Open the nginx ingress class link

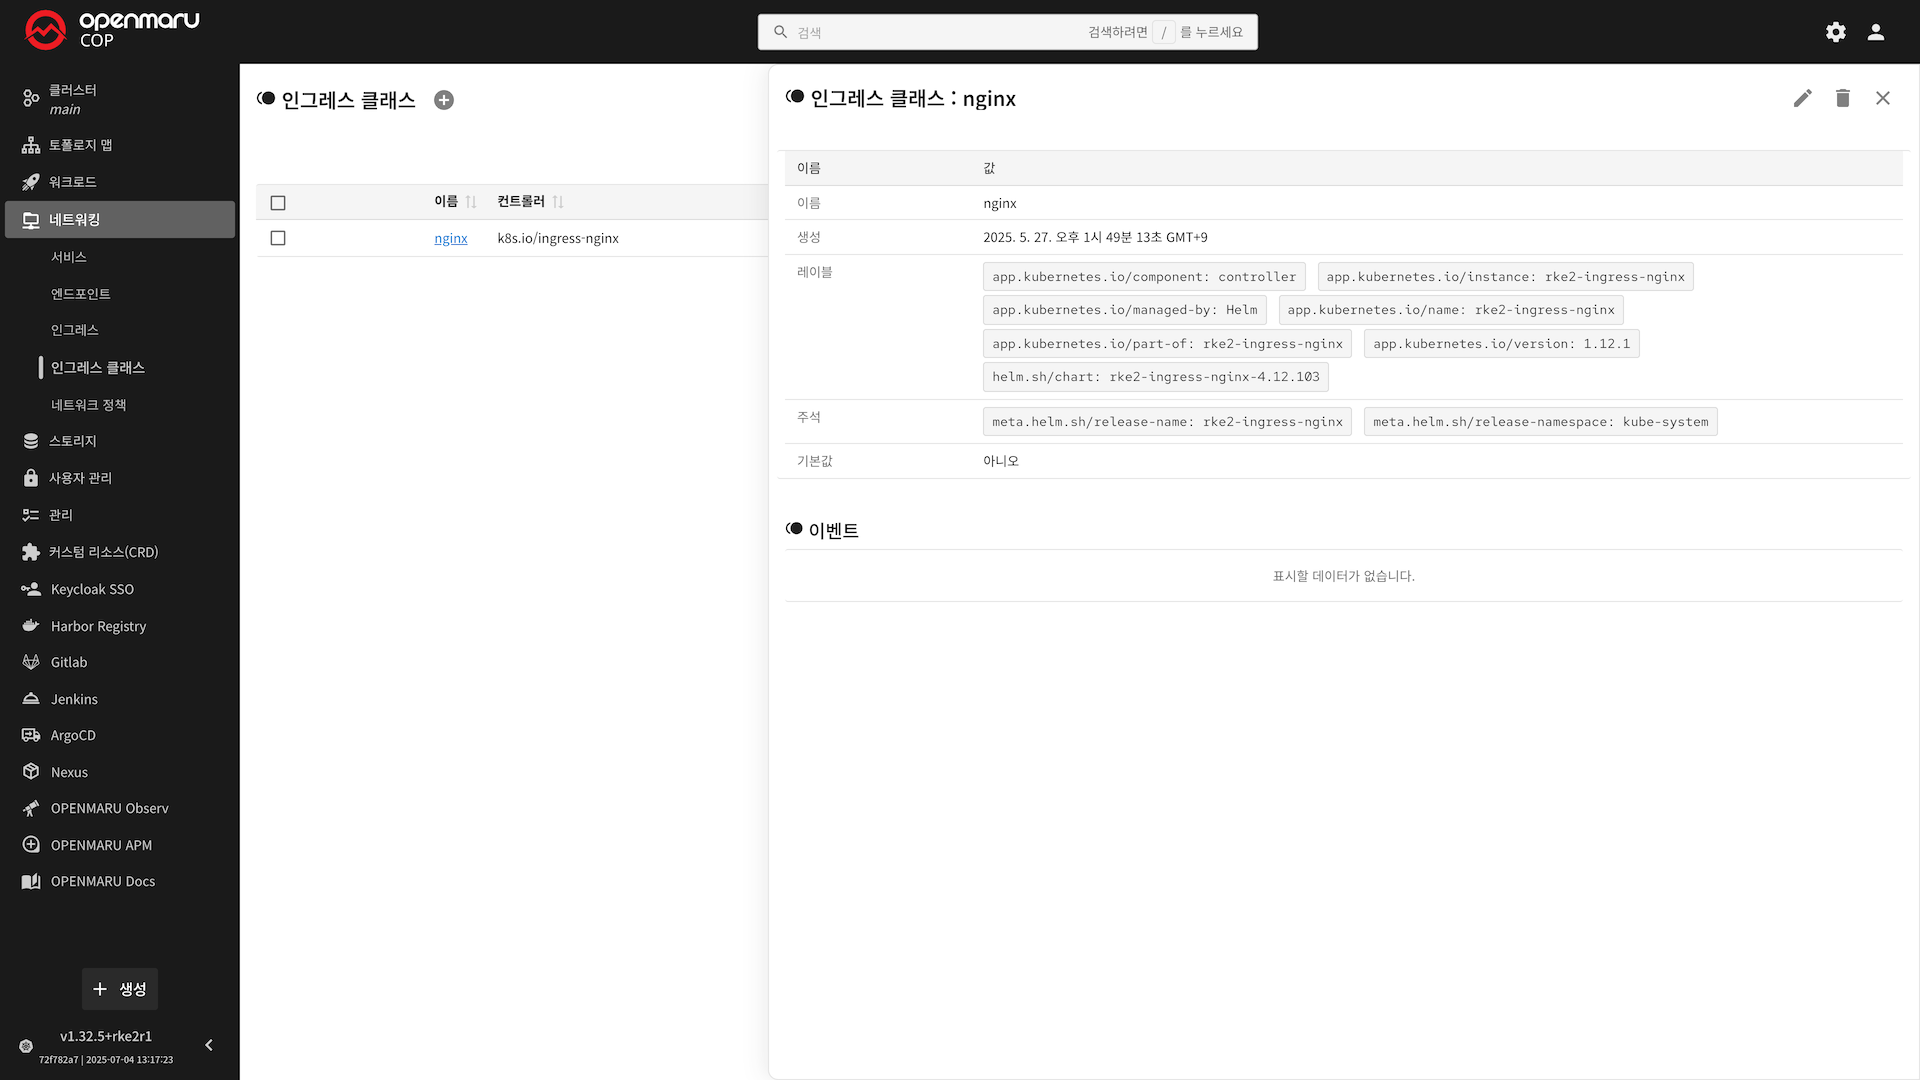point(450,238)
